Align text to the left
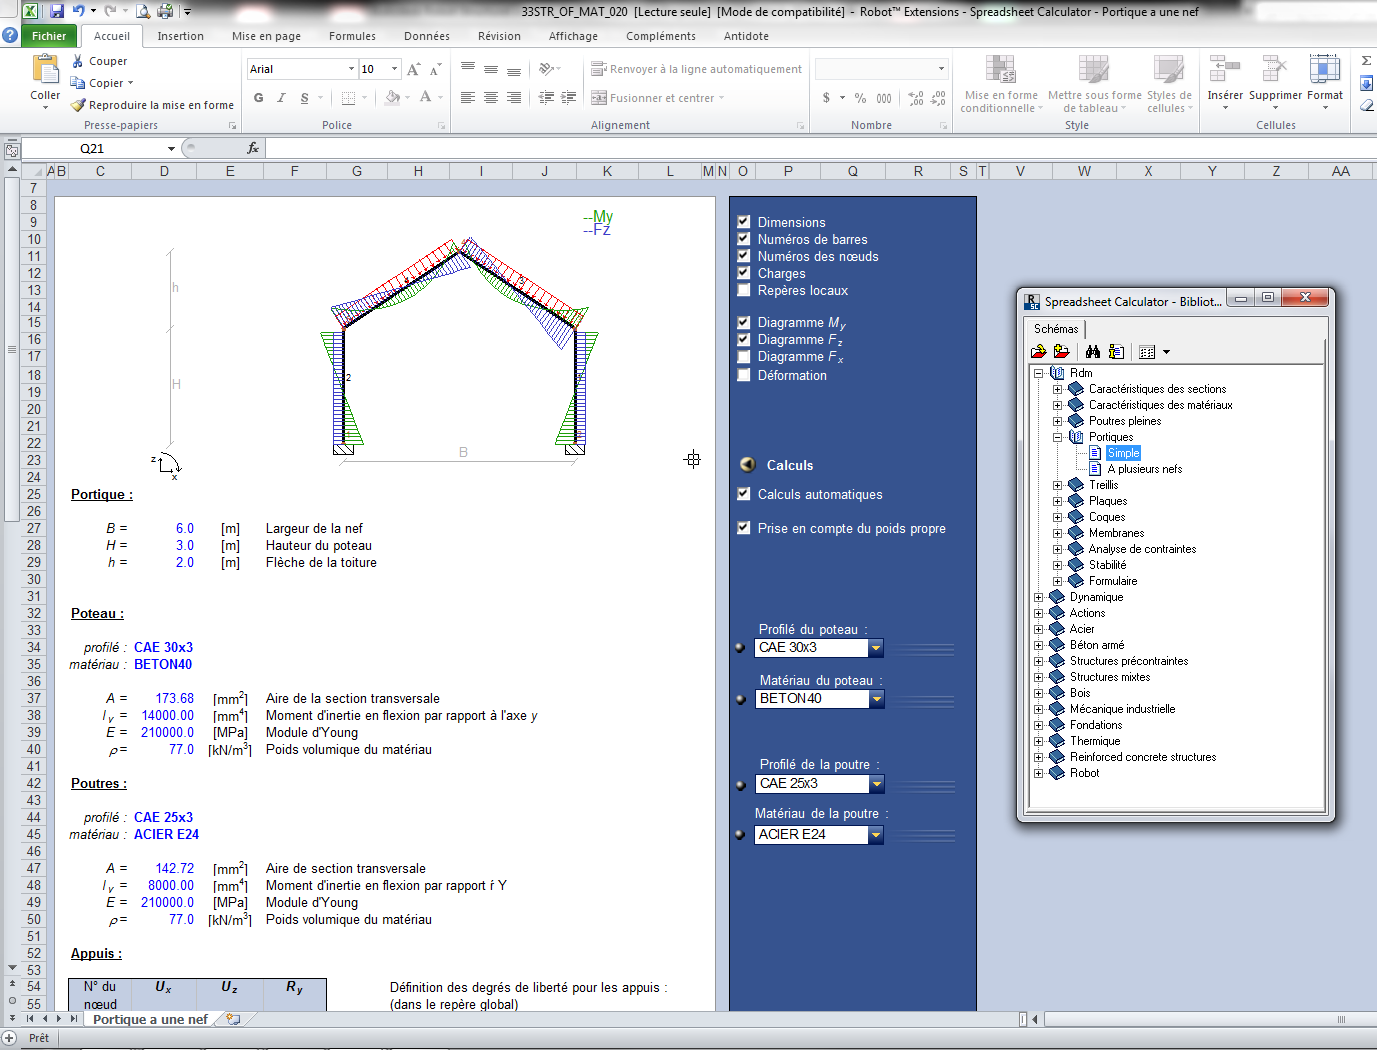The width and height of the screenshot is (1377, 1050). 468,98
